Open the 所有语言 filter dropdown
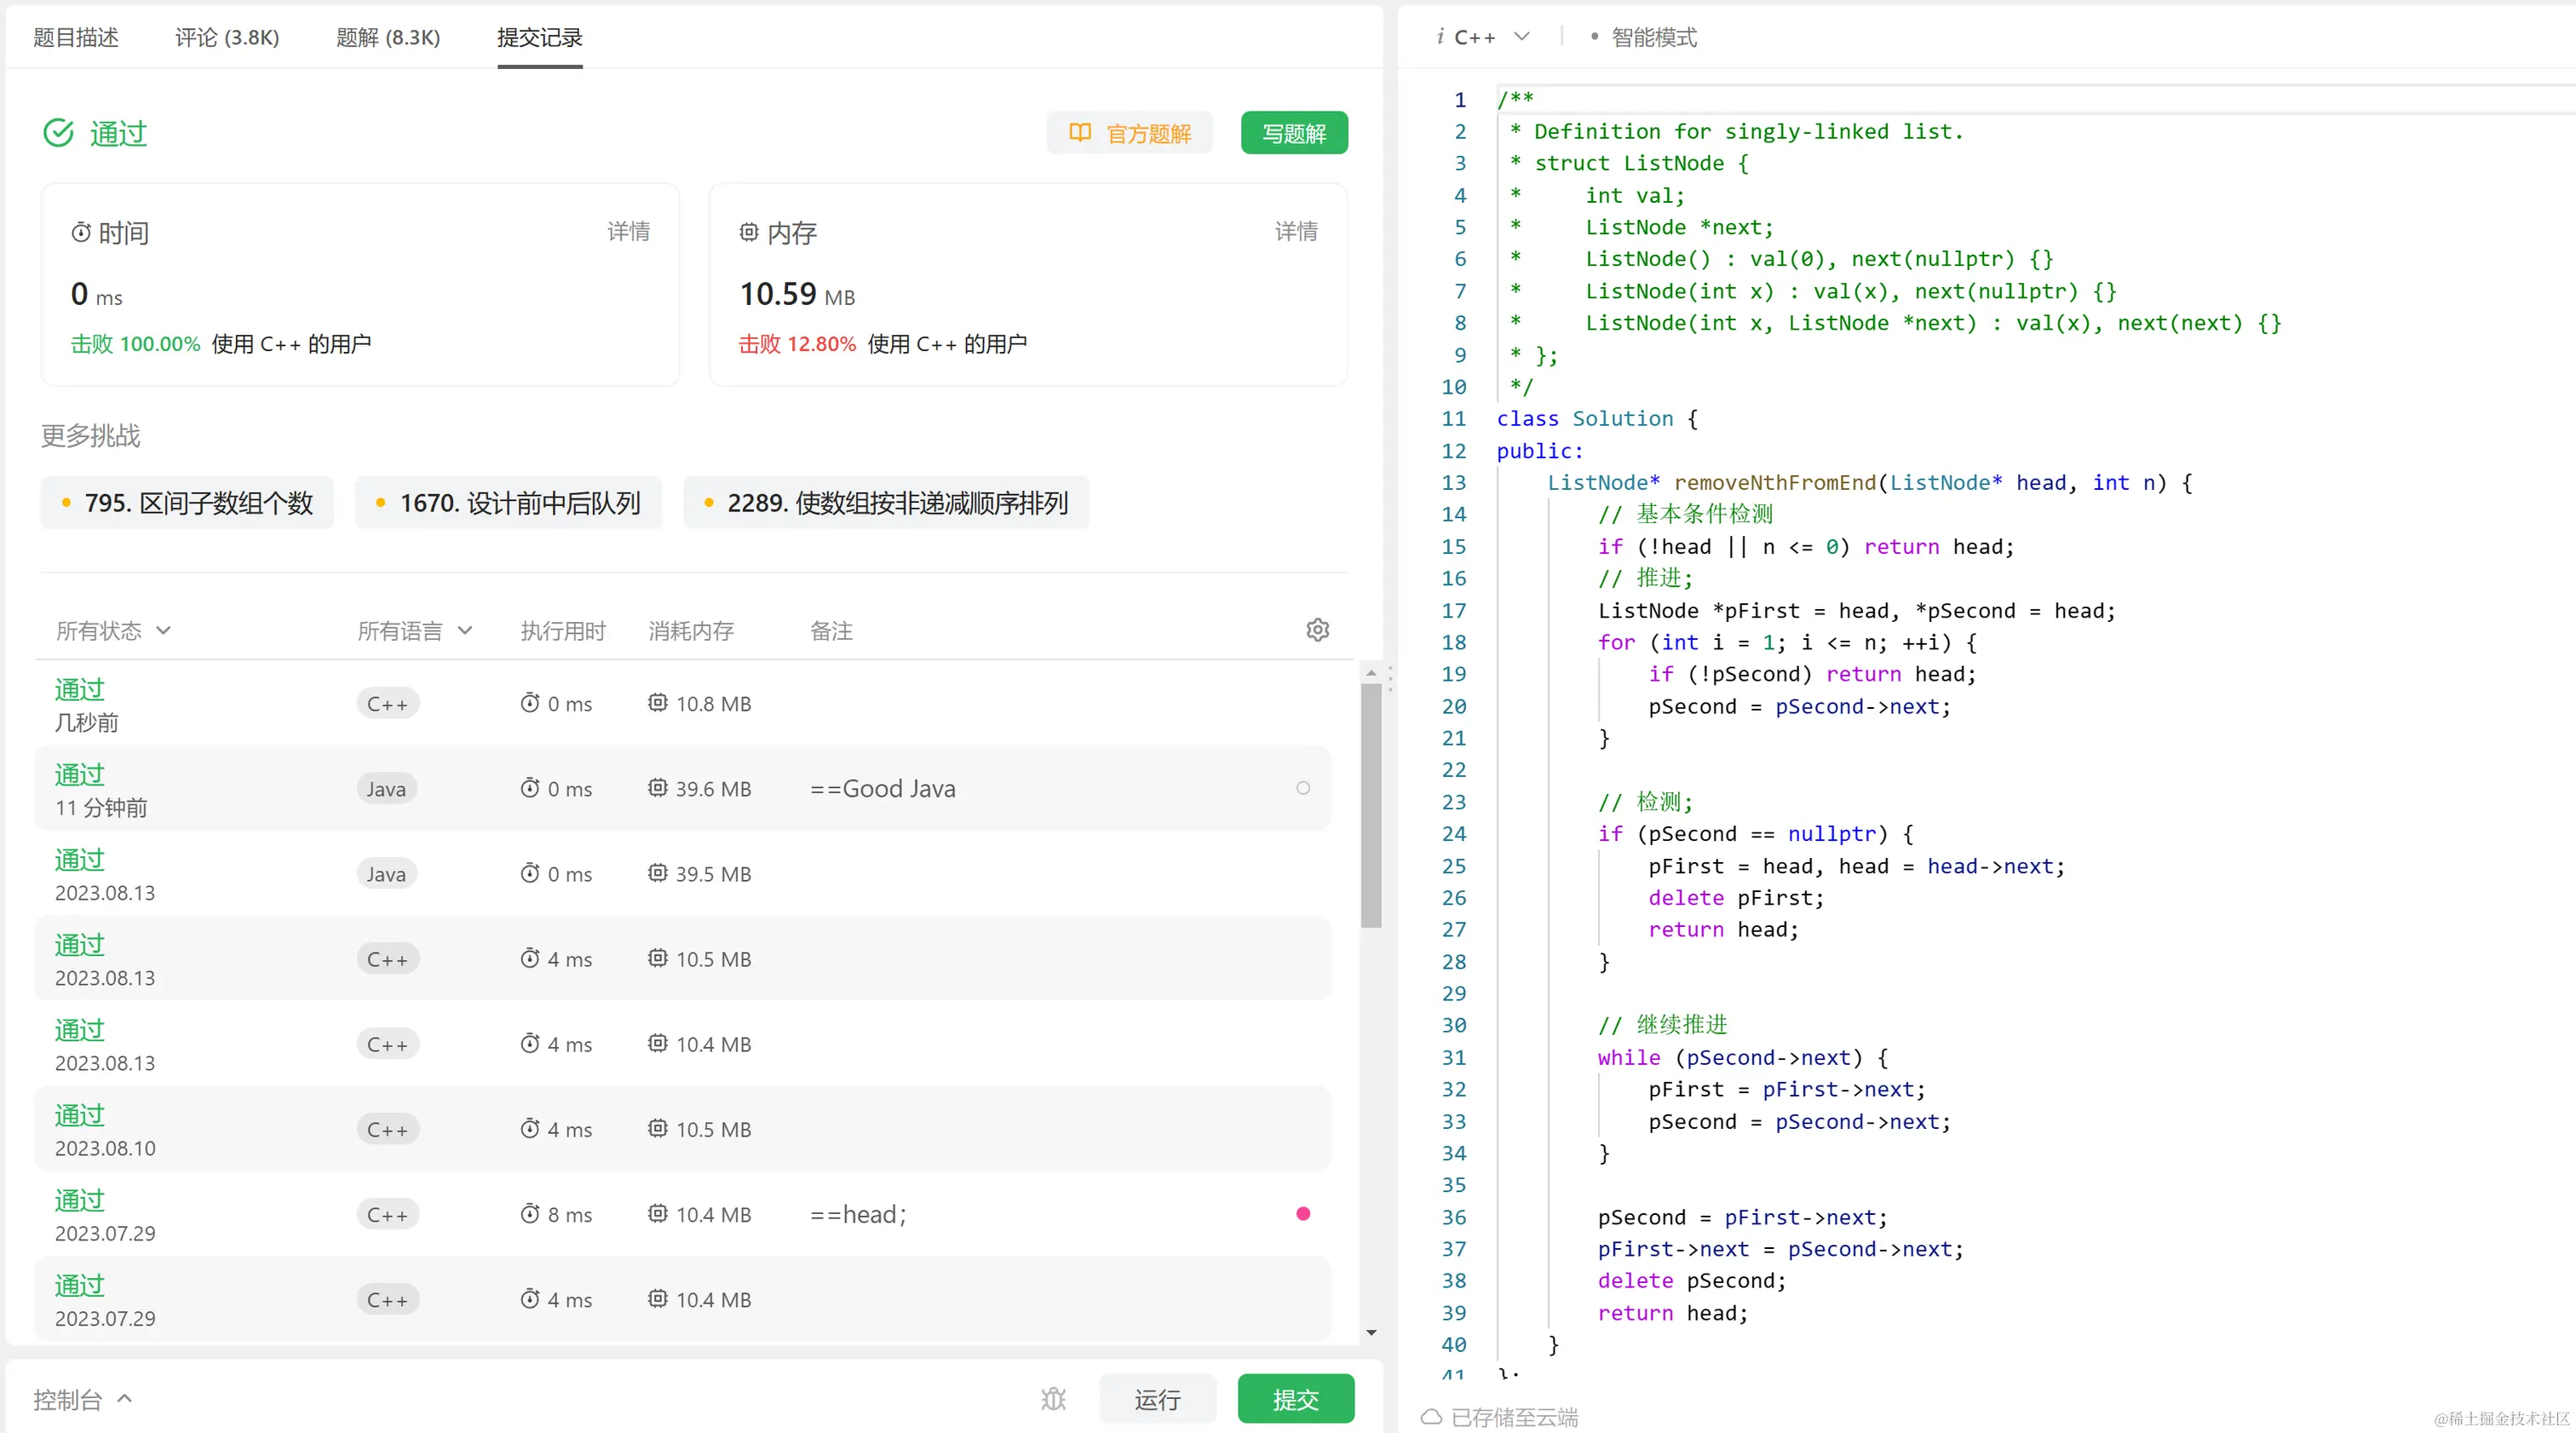The height and width of the screenshot is (1433, 2576). pyautogui.click(x=414, y=630)
